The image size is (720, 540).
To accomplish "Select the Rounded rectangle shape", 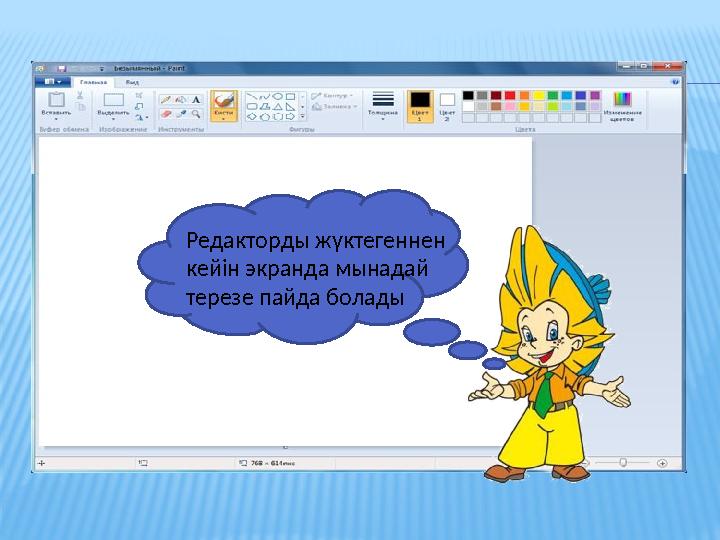I will pyautogui.click(x=252, y=107).
